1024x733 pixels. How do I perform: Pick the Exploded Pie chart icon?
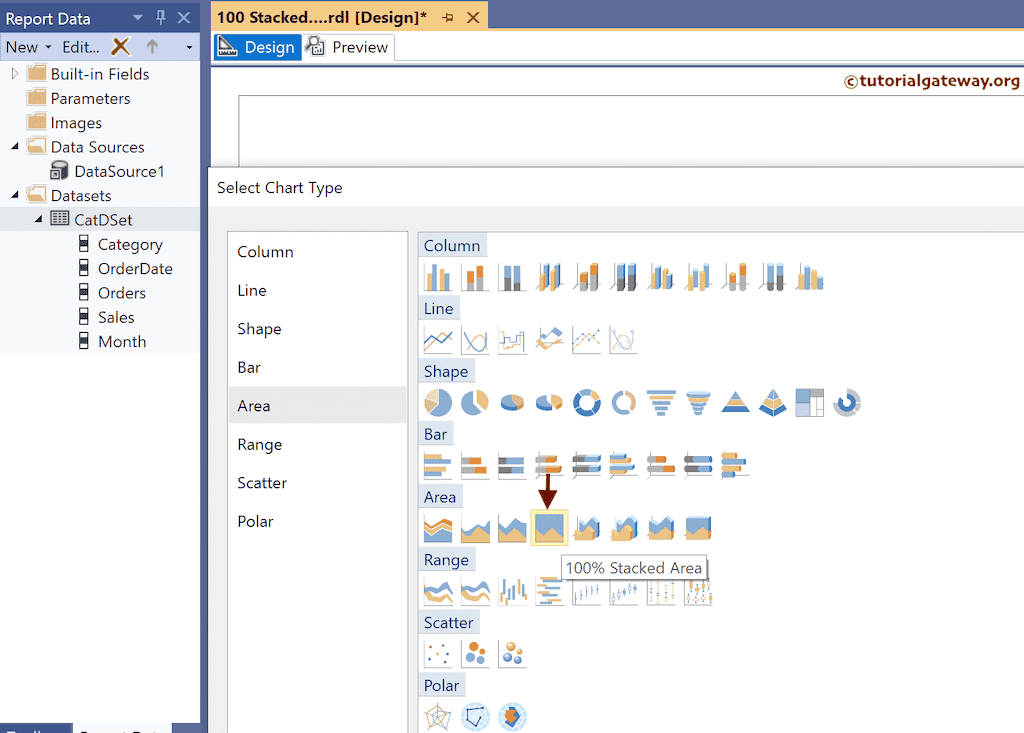coord(475,402)
